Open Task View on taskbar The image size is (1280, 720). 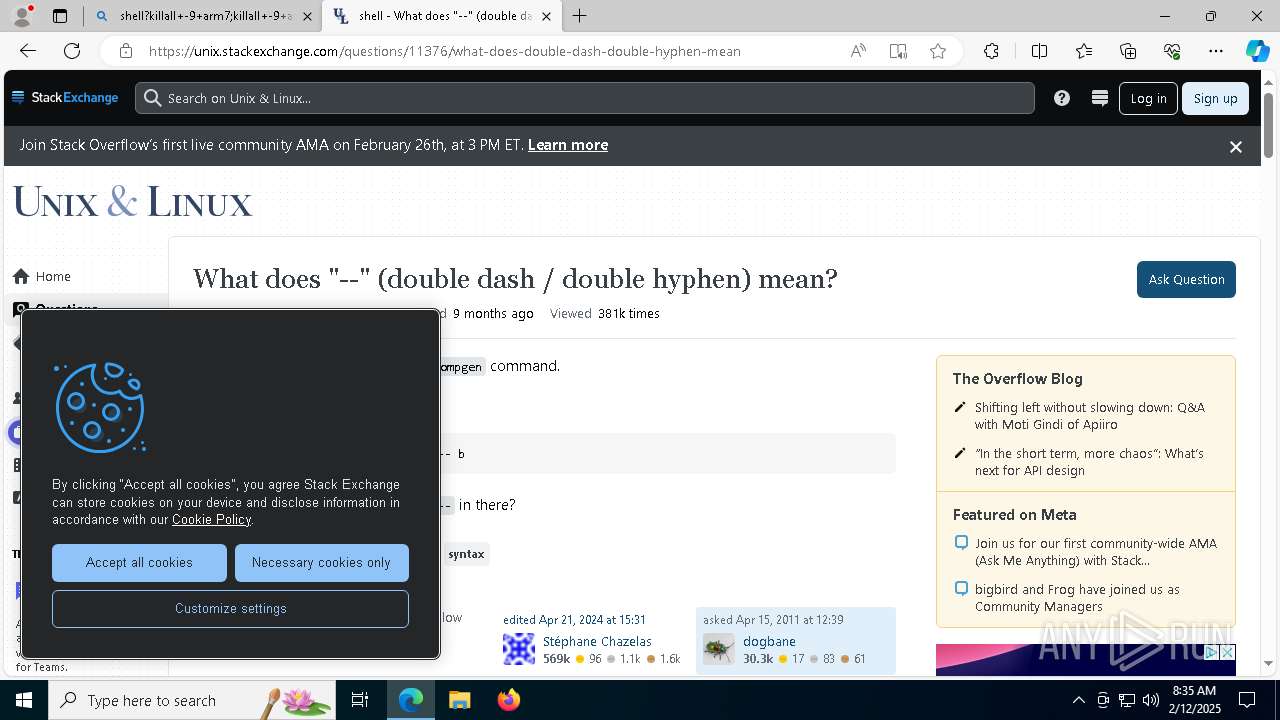[360, 700]
